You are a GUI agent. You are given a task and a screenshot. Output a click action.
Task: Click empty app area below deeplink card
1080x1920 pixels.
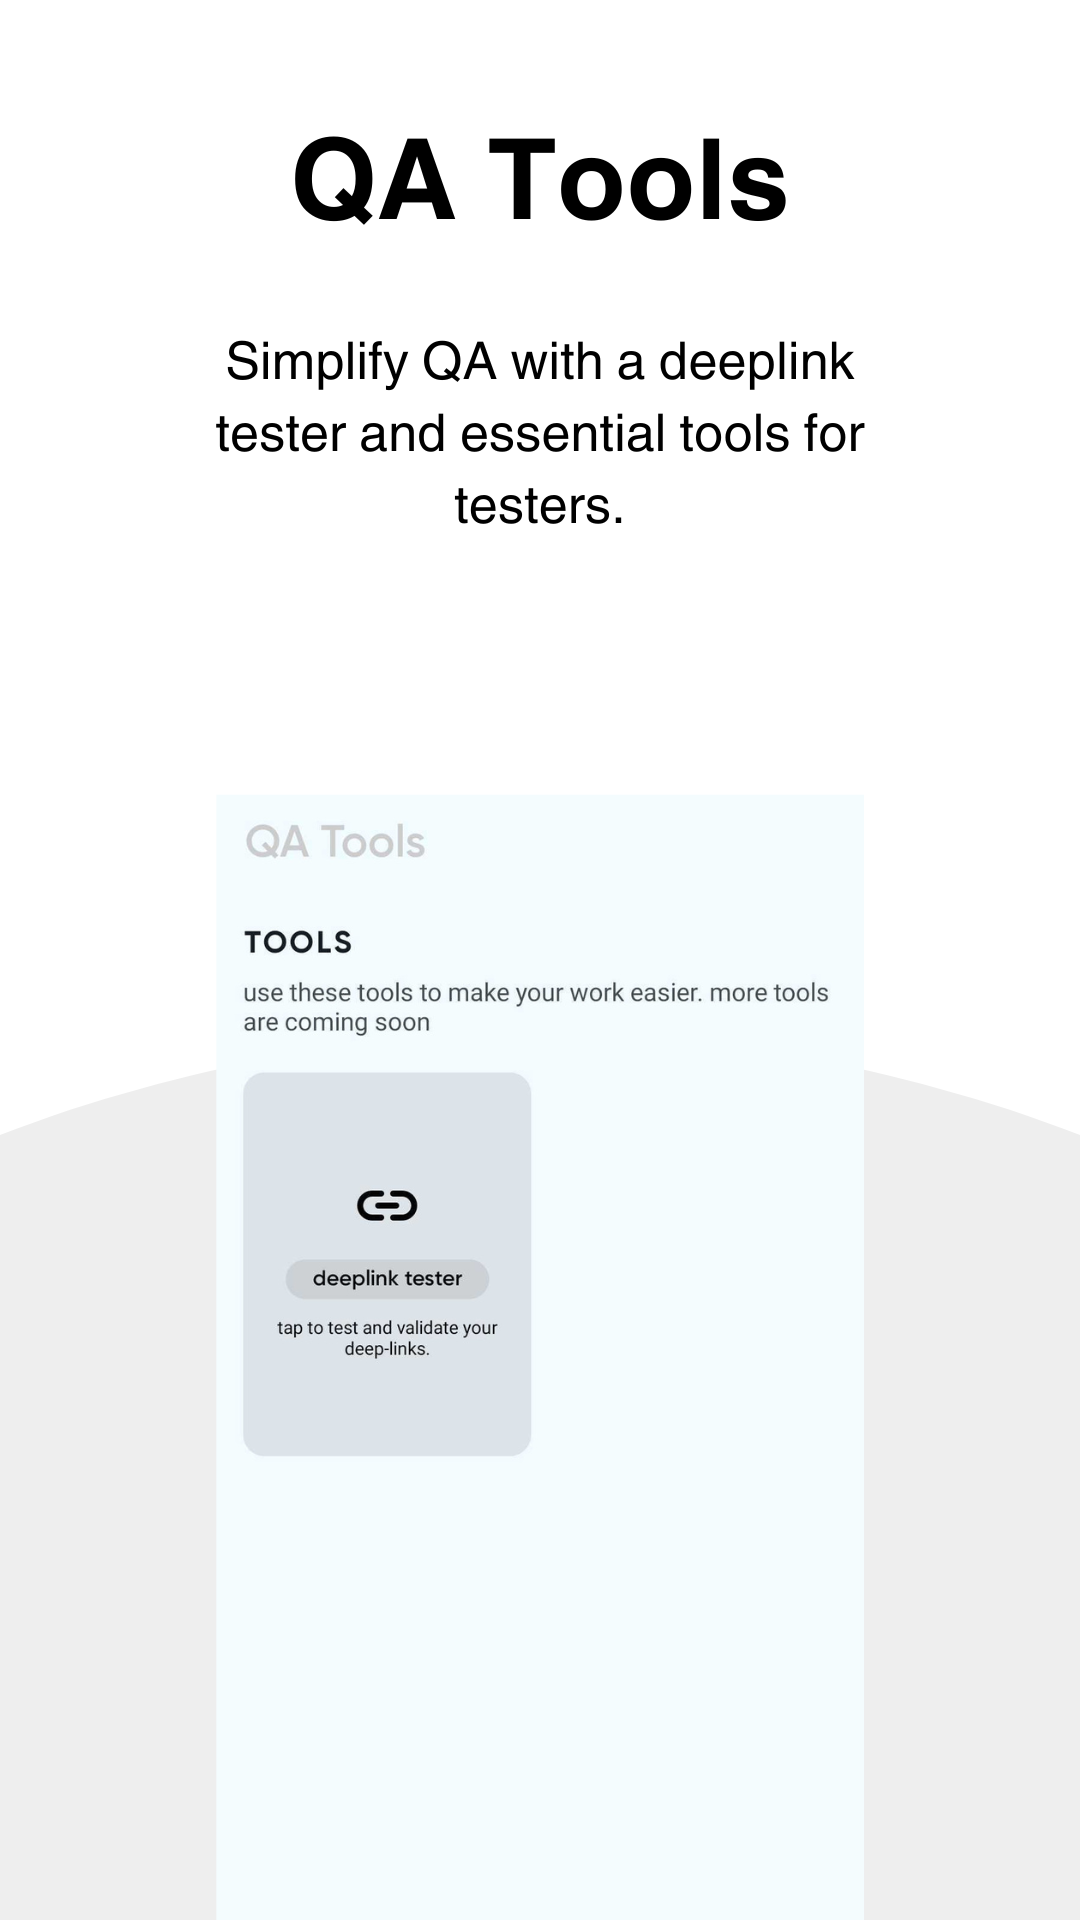[540, 1680]
